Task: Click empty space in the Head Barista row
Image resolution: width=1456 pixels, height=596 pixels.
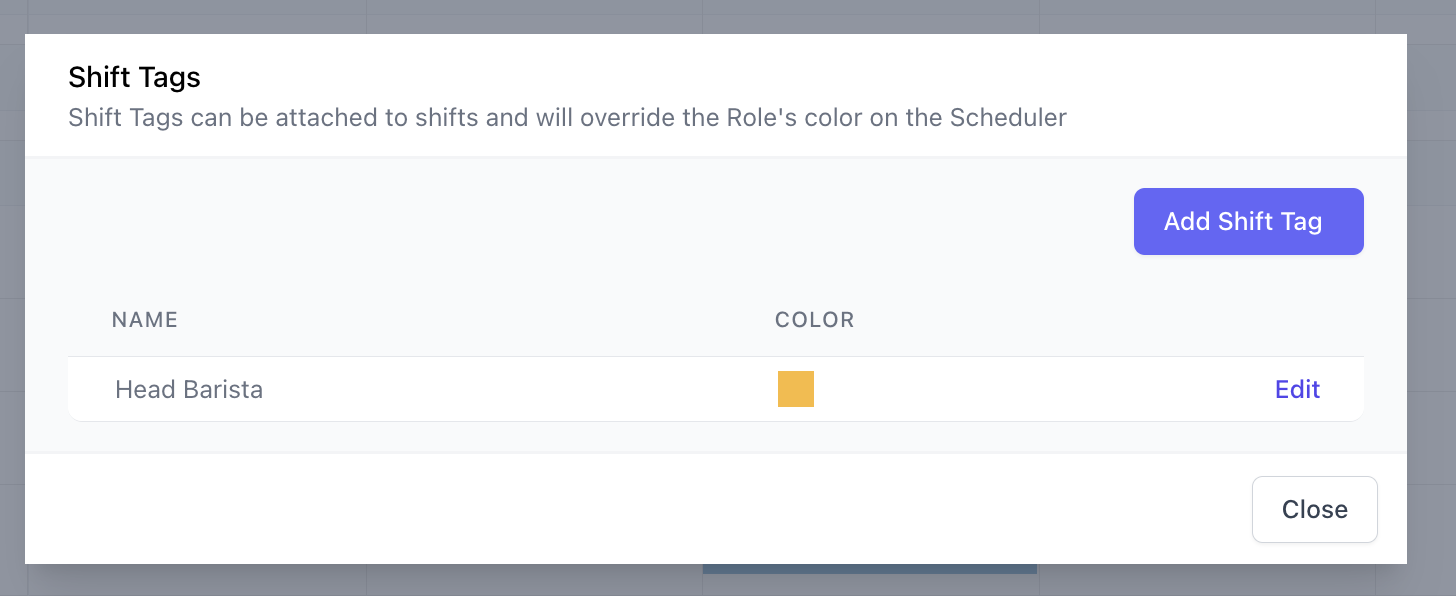Action: coord(1000,389)
